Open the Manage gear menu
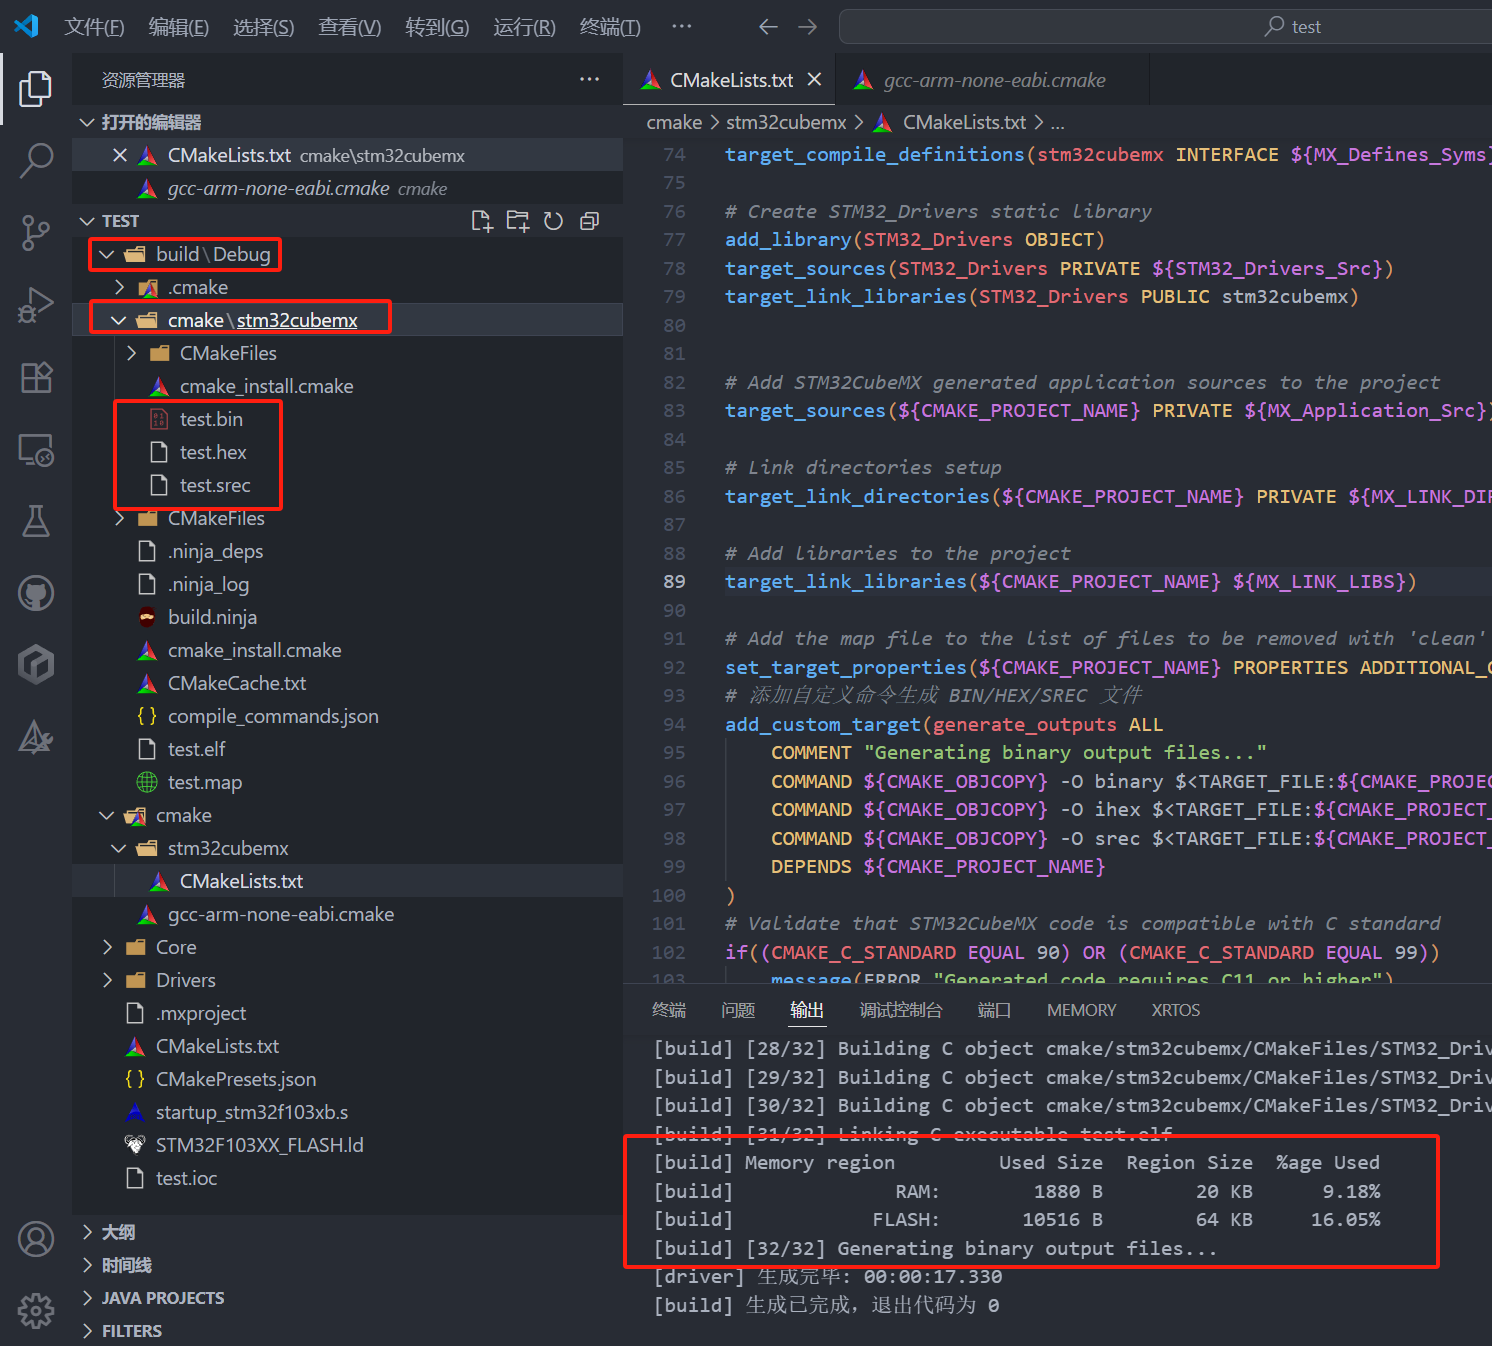Image resolution: width=1492 pixels, height=1346 pixels. (36, 1310)
